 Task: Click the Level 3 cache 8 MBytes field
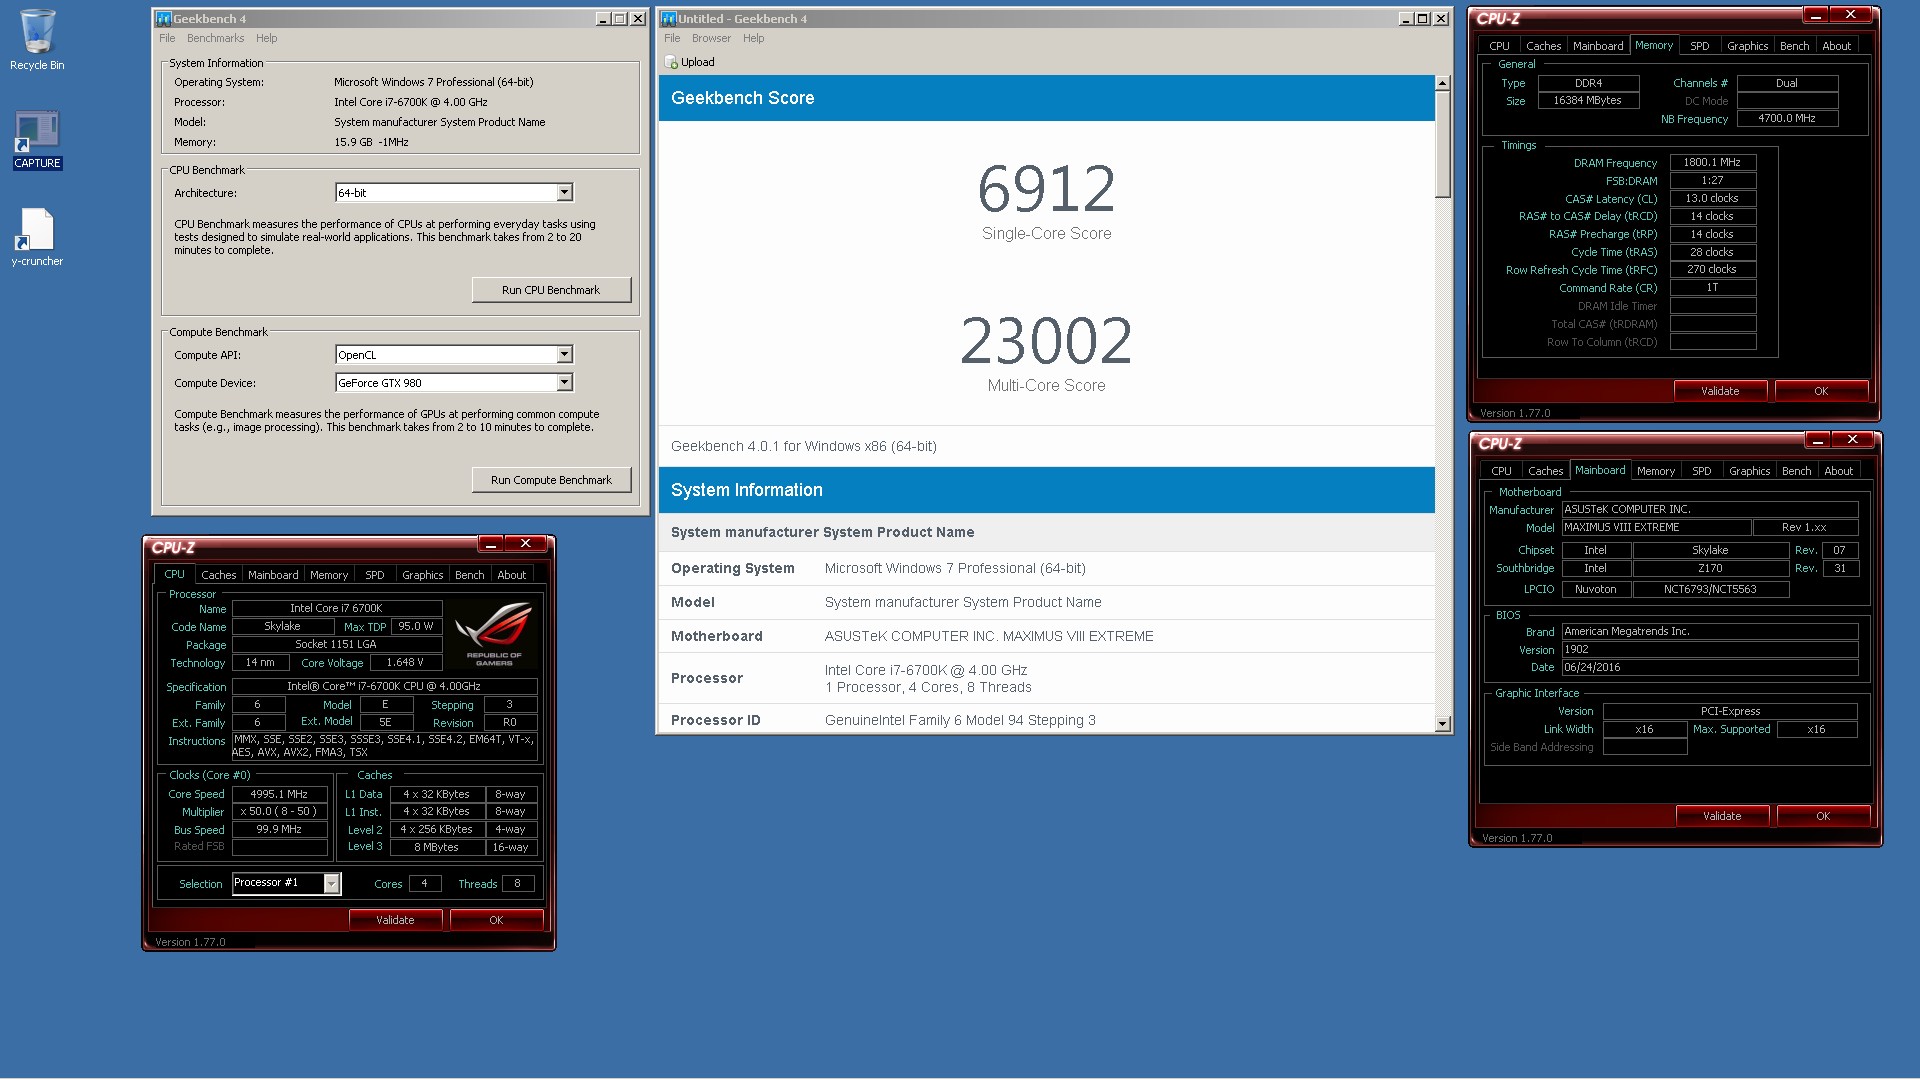coord(437,847)
